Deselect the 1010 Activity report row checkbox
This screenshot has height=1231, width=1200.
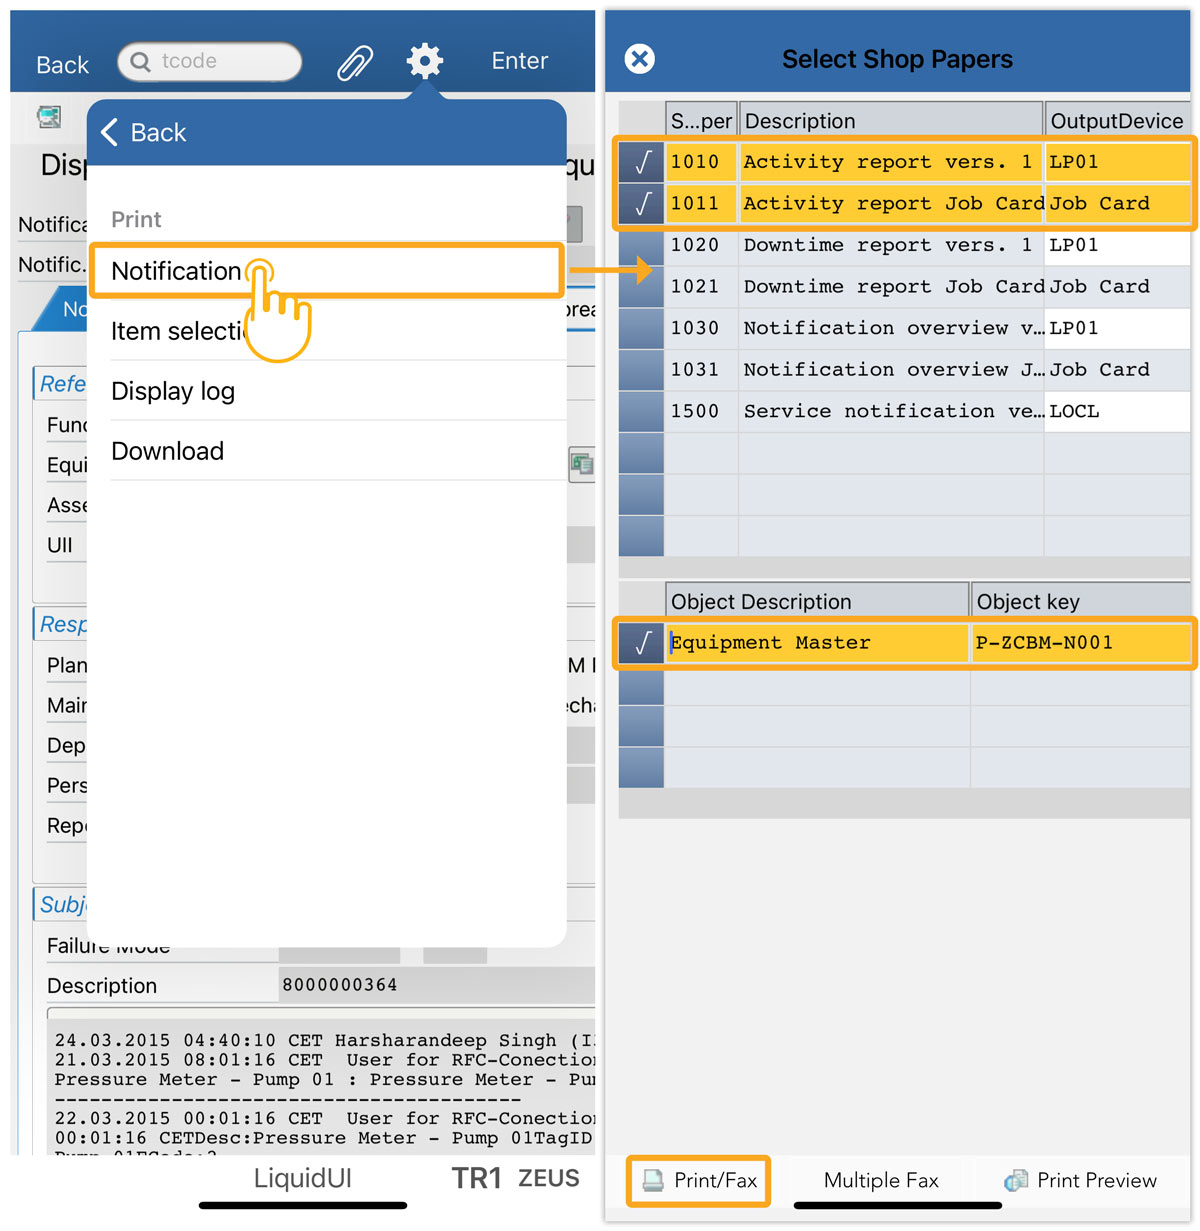(x=642, y=162)
